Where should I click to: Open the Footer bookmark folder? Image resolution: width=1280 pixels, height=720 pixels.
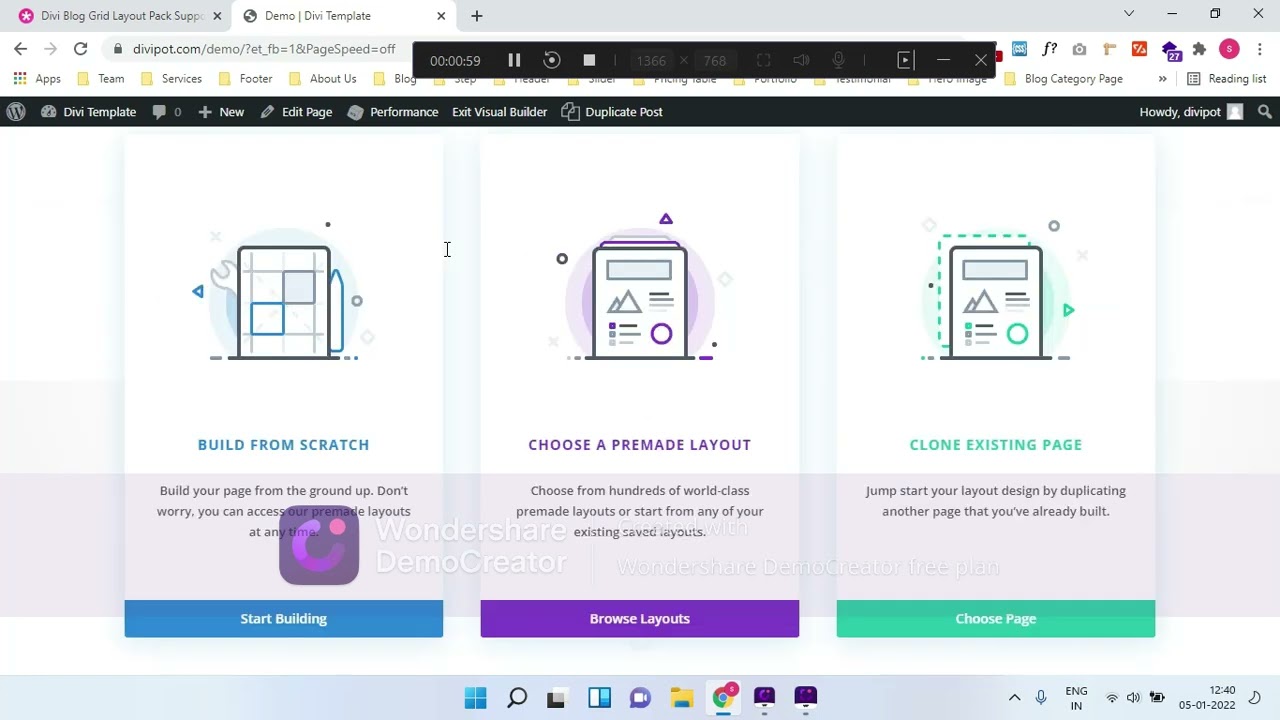click(245, 79)
